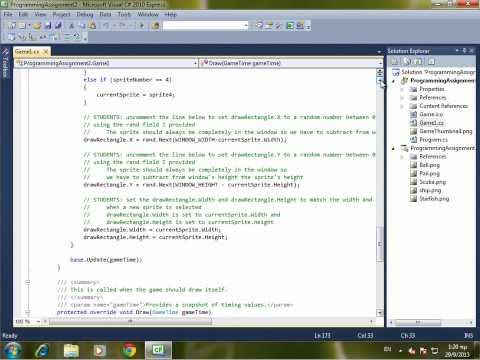The width and height of the screenshot is (480, 360).
Task: Click Show All Files icon in Solution Explorer
Action: click(x=407, y=61)
